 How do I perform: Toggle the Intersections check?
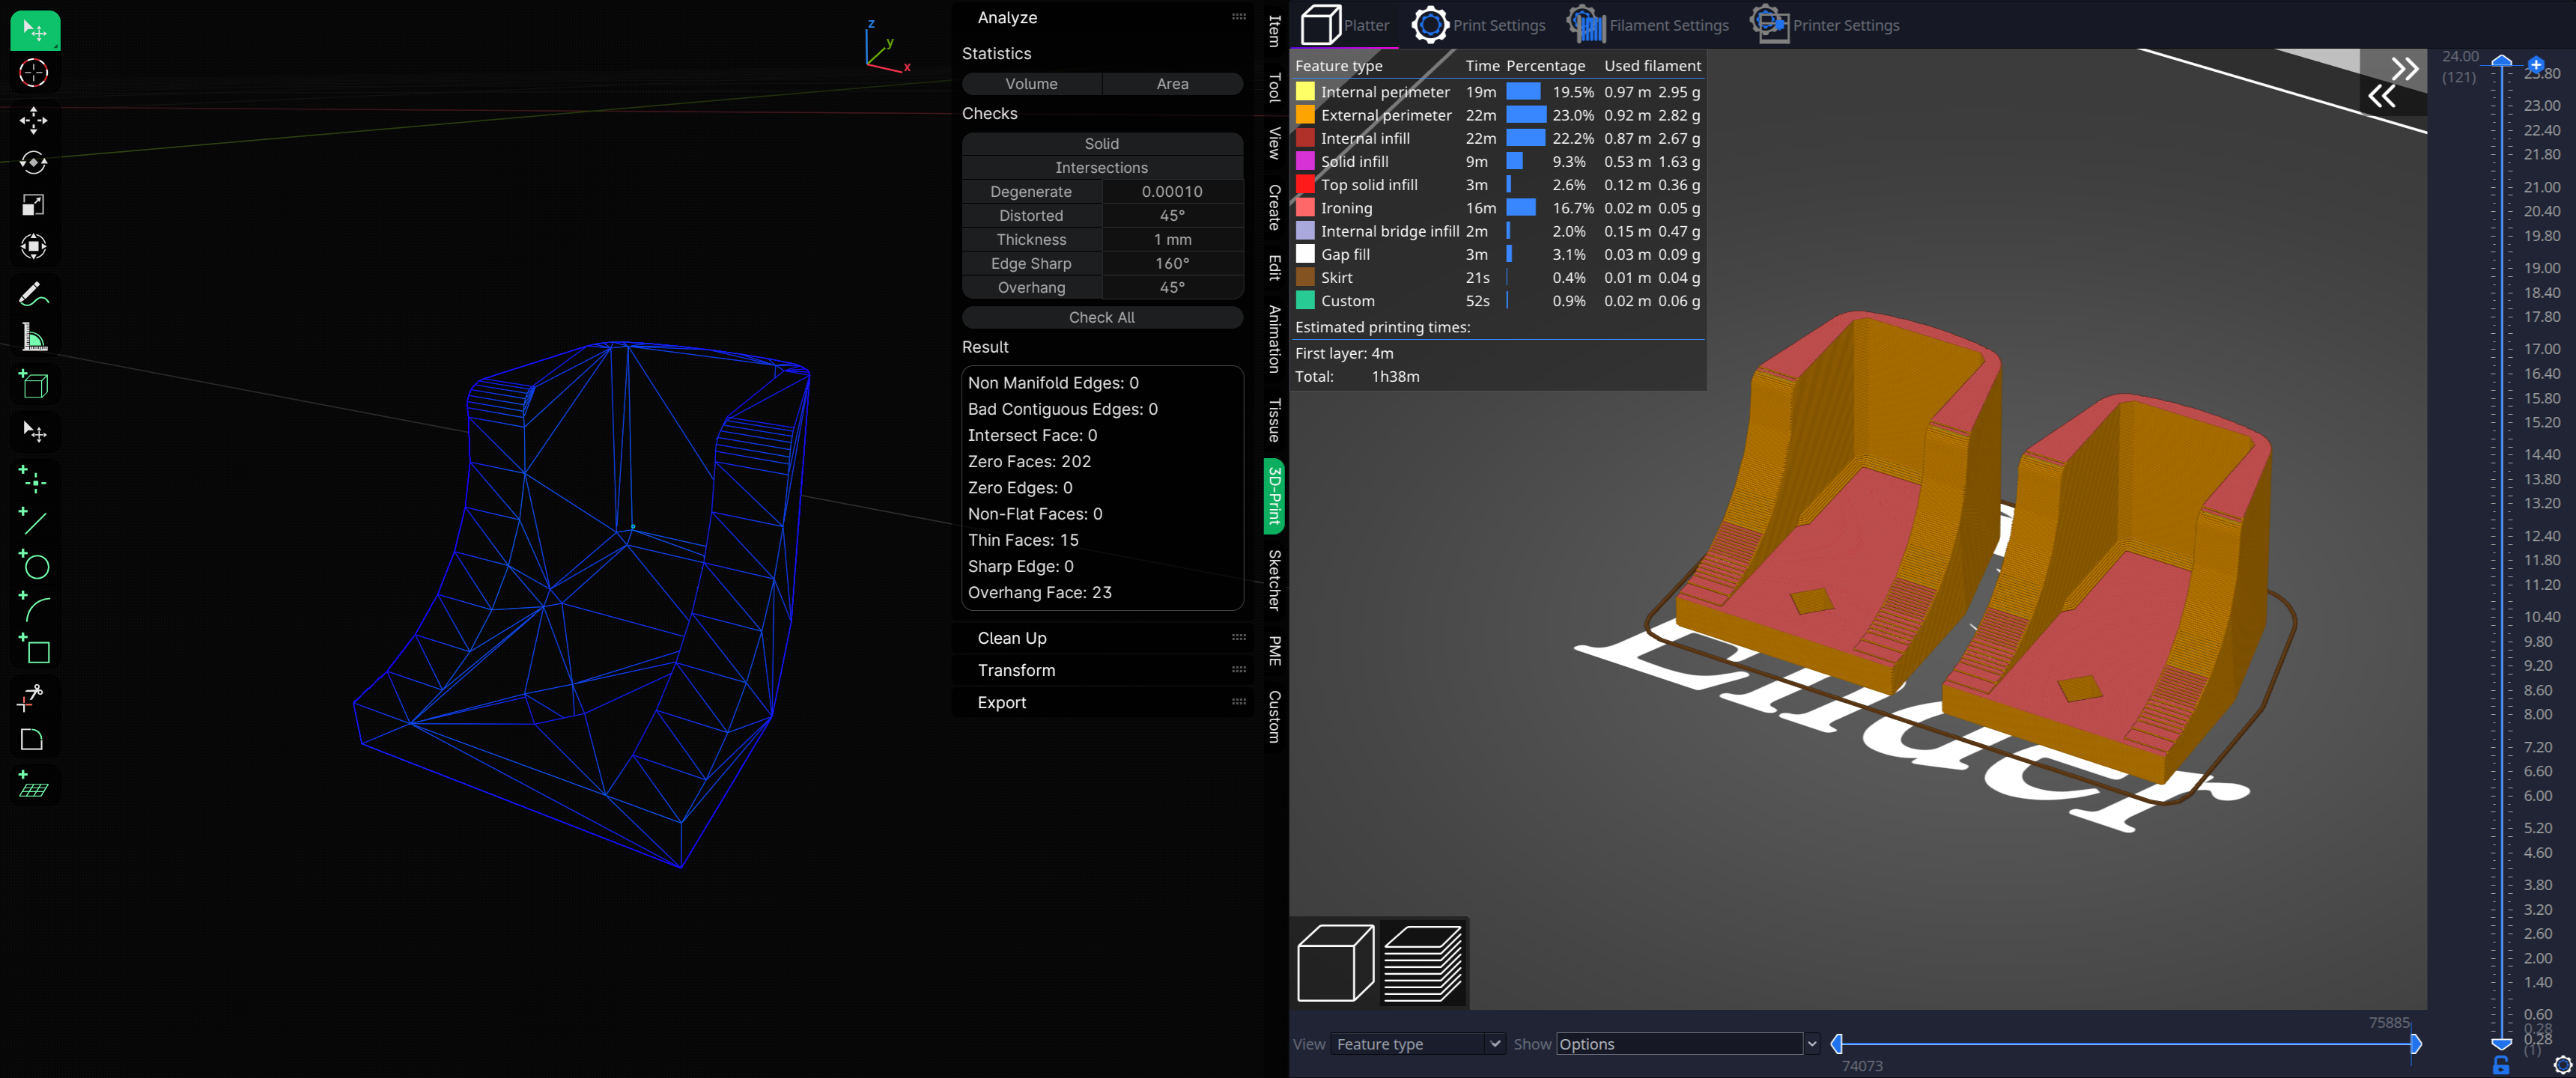point(1101,168)
